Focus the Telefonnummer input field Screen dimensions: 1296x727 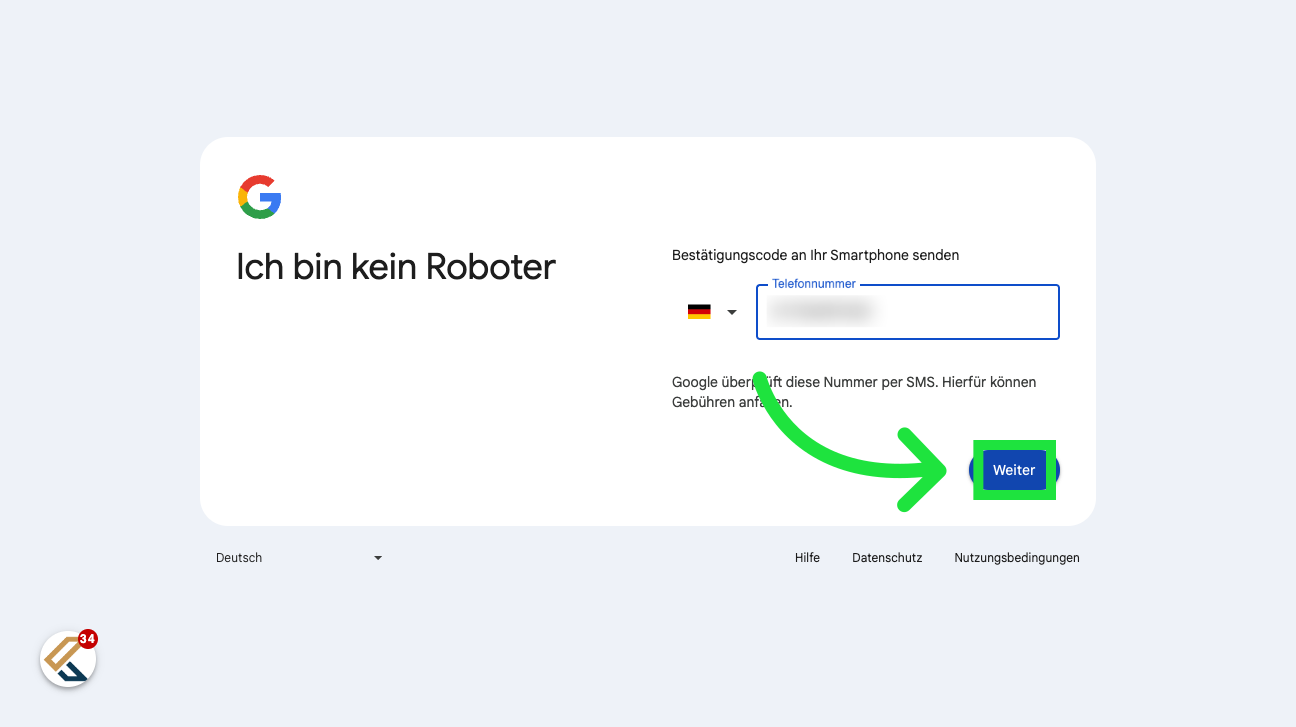[908, 312]
